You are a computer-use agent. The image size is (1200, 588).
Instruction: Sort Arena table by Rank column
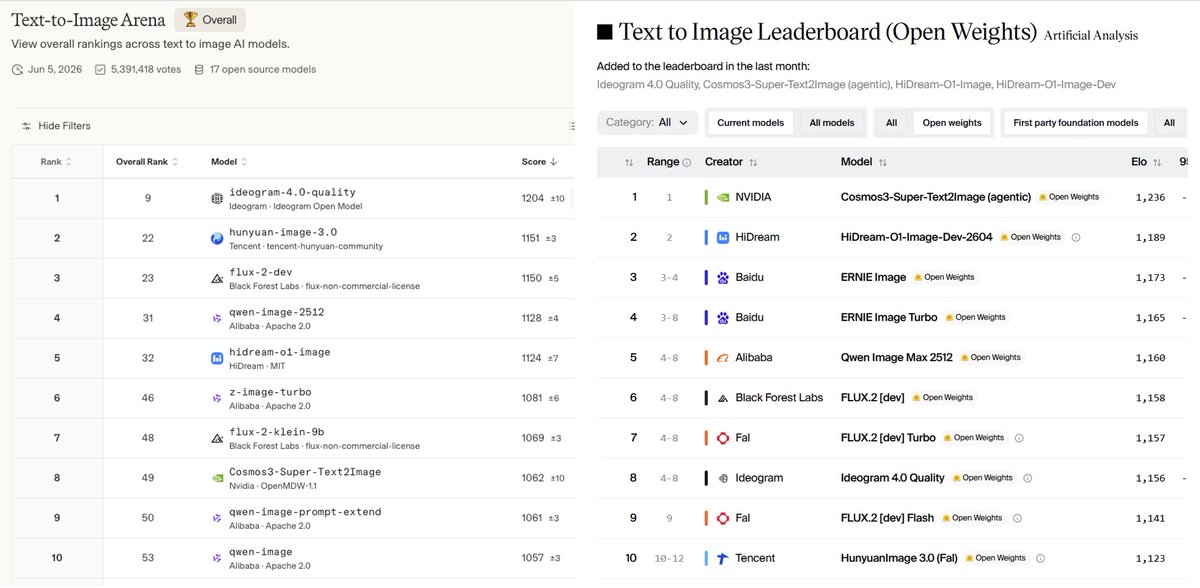pyautogui.click(x=57, y=162)
